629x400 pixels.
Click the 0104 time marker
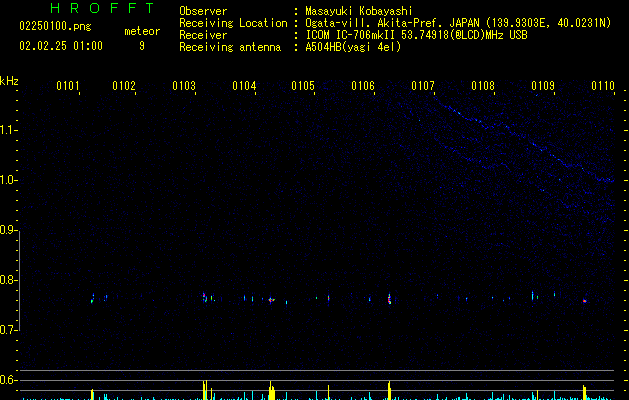(244, 86)
